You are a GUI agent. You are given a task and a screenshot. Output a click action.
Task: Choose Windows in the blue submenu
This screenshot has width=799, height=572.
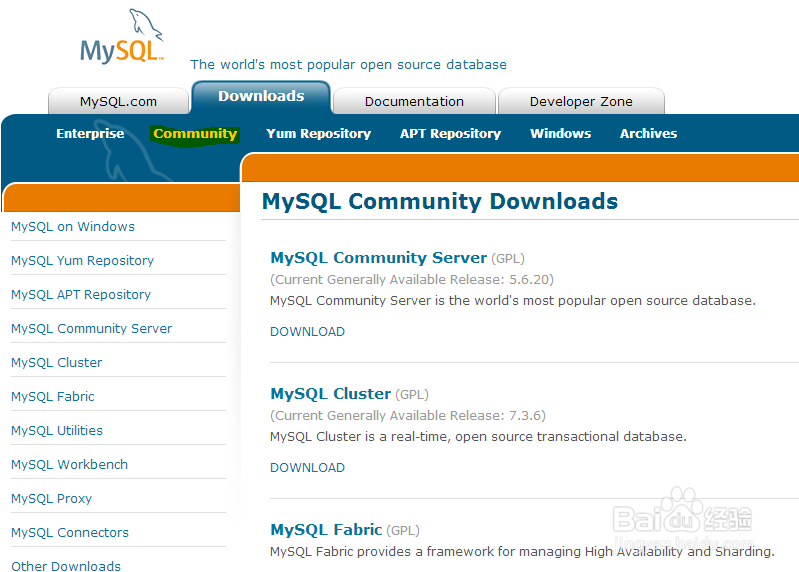(x=561, y=133)
